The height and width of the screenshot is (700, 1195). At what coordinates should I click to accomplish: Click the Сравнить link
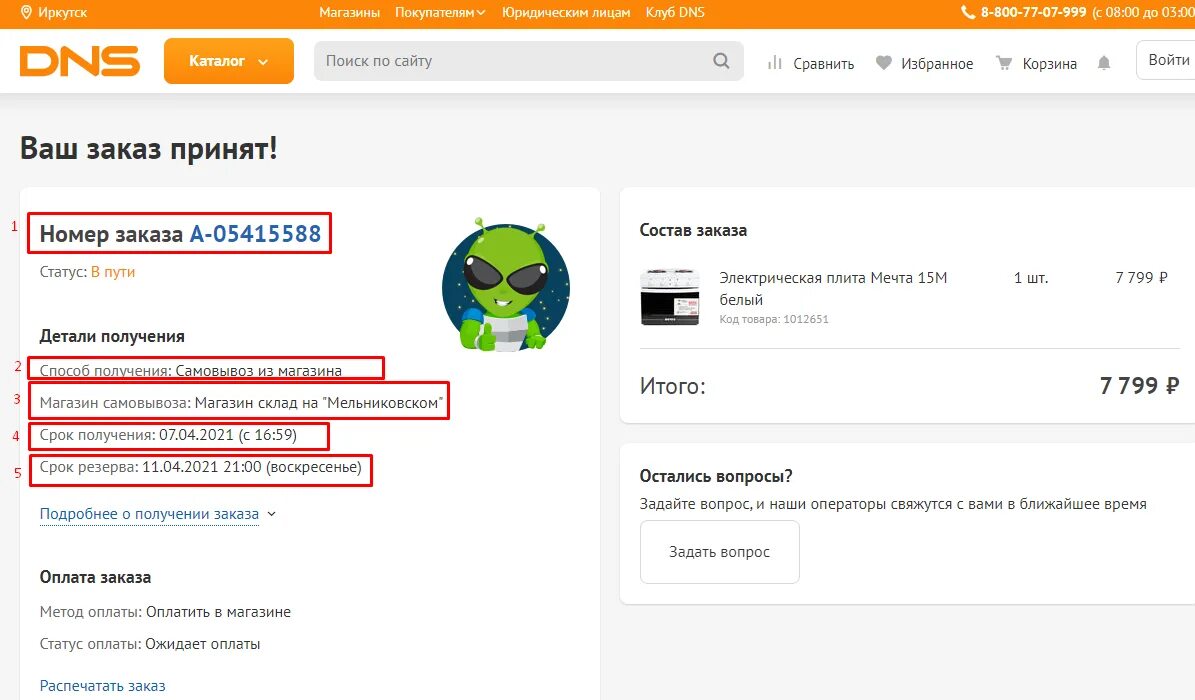coord(823,63)
